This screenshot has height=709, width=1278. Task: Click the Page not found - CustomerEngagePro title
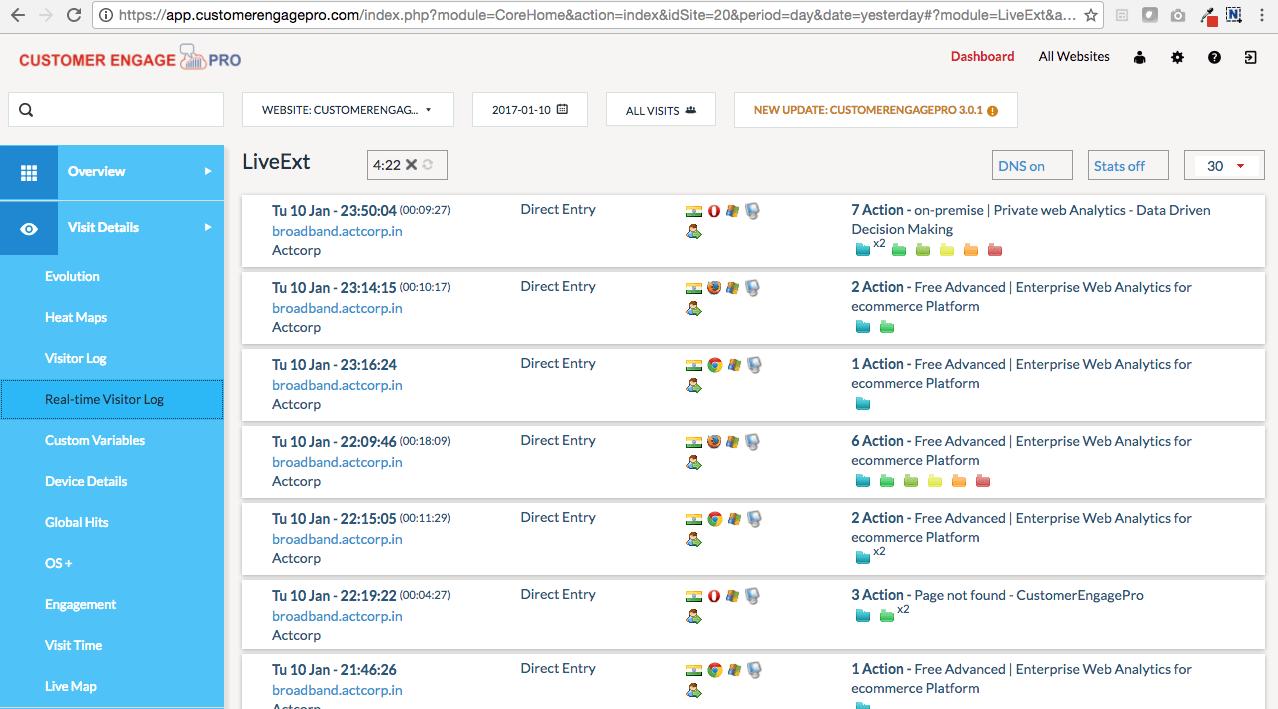coord(1029,595)
